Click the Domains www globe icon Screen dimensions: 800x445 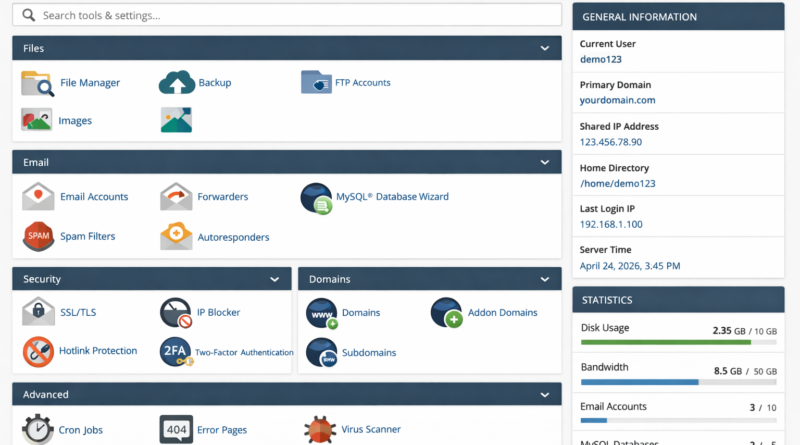pos(322,313)
